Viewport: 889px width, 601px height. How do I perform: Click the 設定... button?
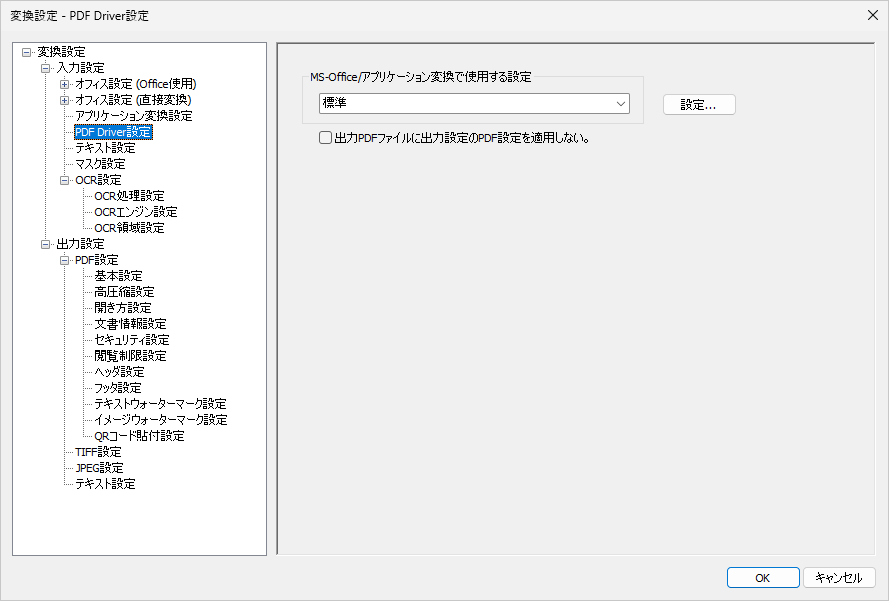pyautogui.click(x=698, y=104)
